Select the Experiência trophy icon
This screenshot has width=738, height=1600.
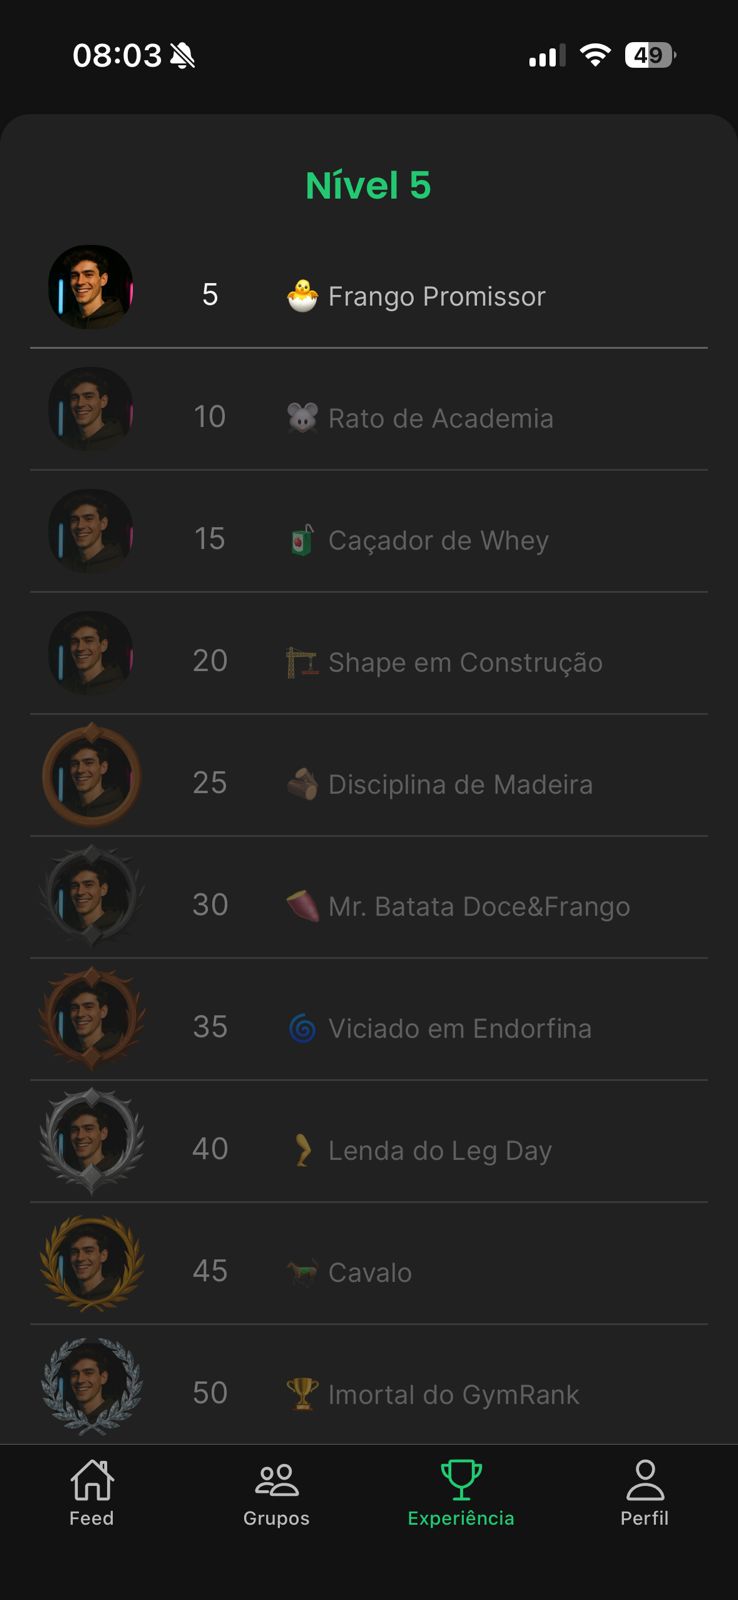[x=461, y=1480]
